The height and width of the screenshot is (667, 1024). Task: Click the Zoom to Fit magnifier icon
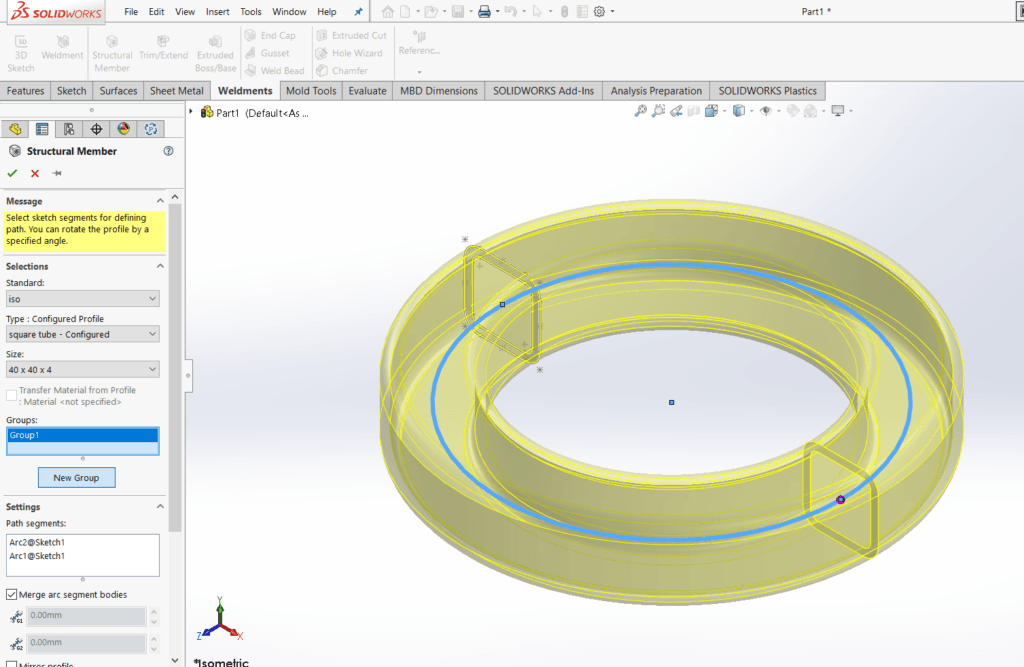641,111
